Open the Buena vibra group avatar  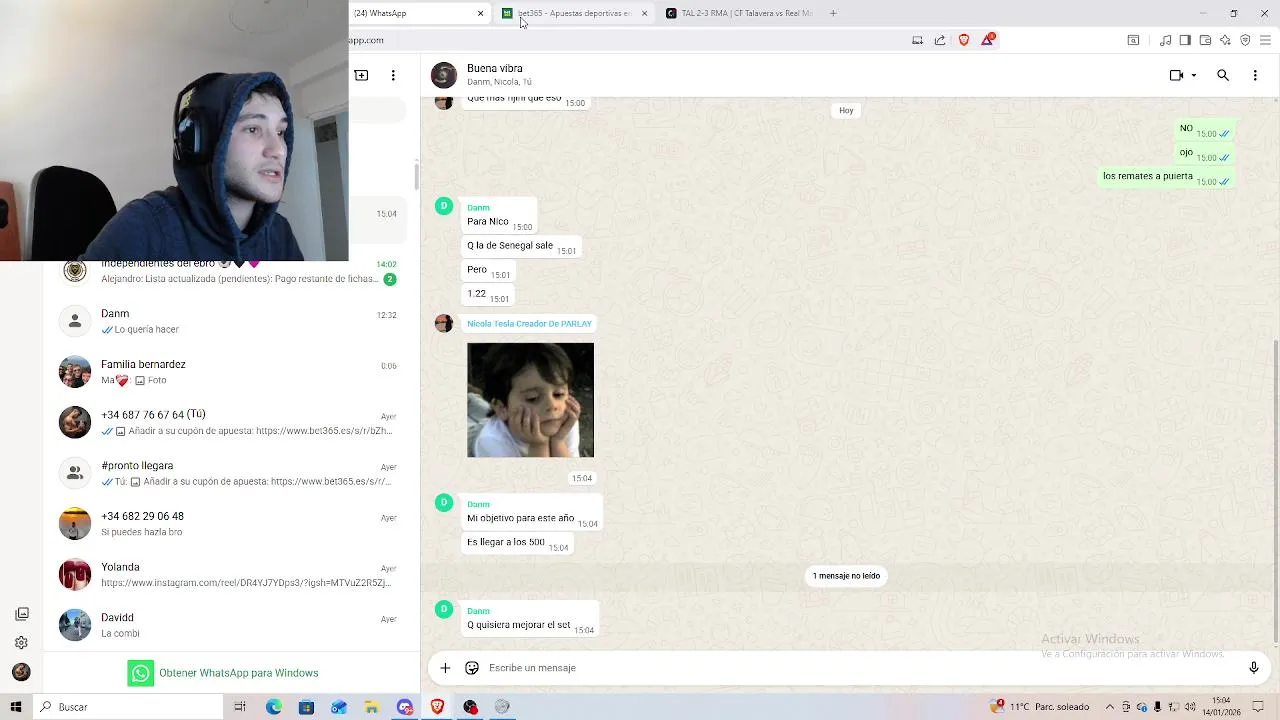click(x=444, y=75)
